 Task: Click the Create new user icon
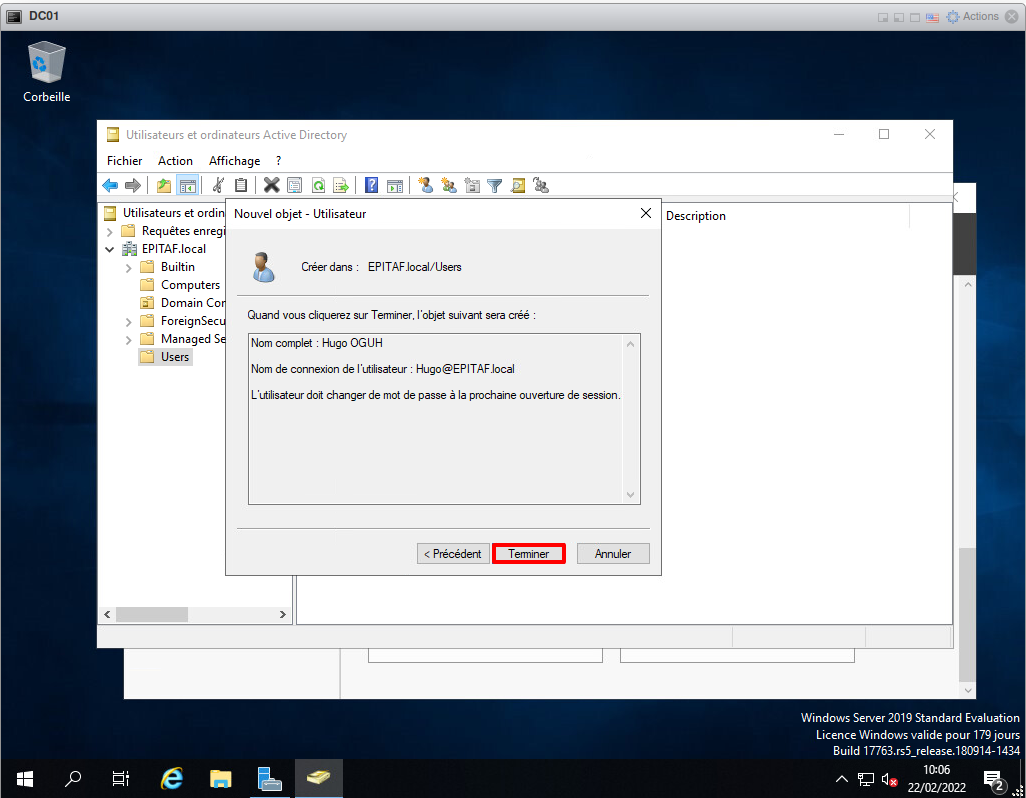tap(425, 185)
